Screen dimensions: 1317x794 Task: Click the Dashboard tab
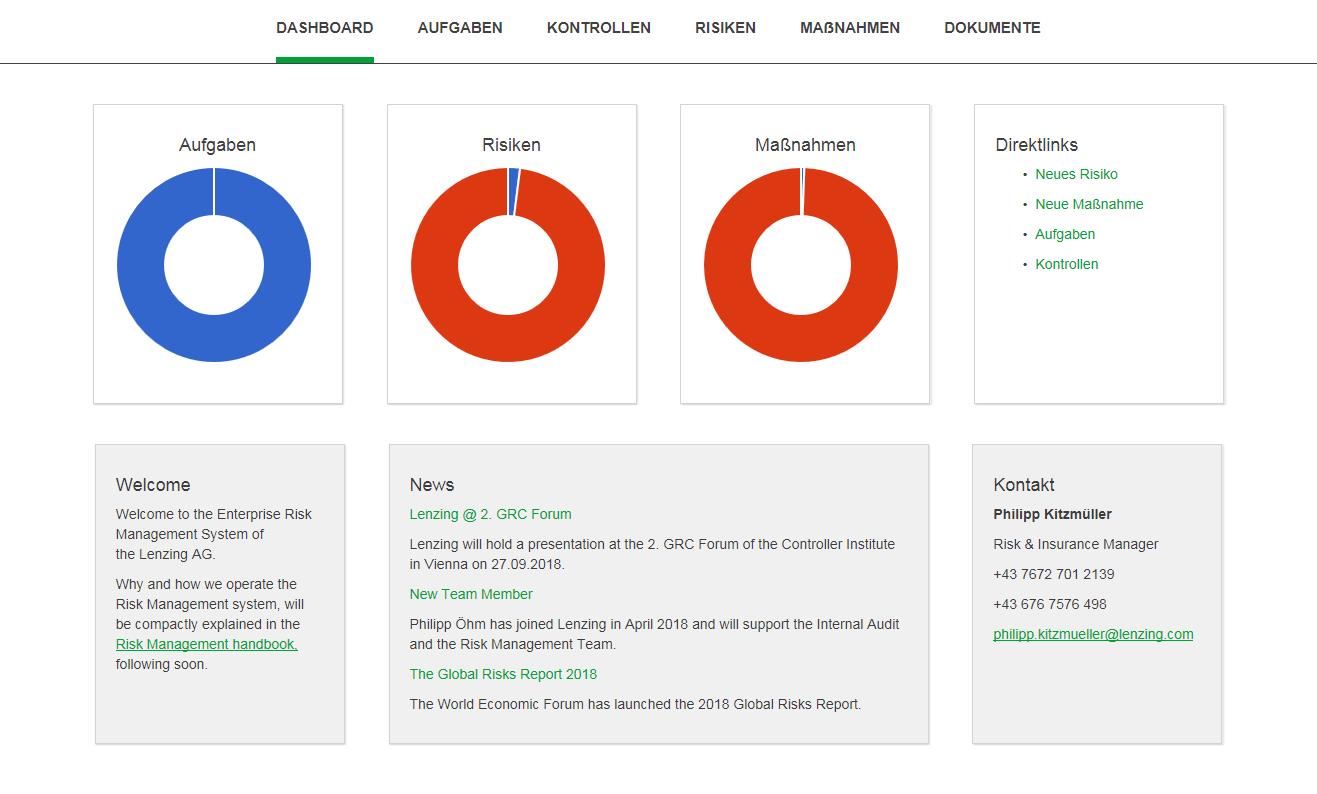(325, 28)
